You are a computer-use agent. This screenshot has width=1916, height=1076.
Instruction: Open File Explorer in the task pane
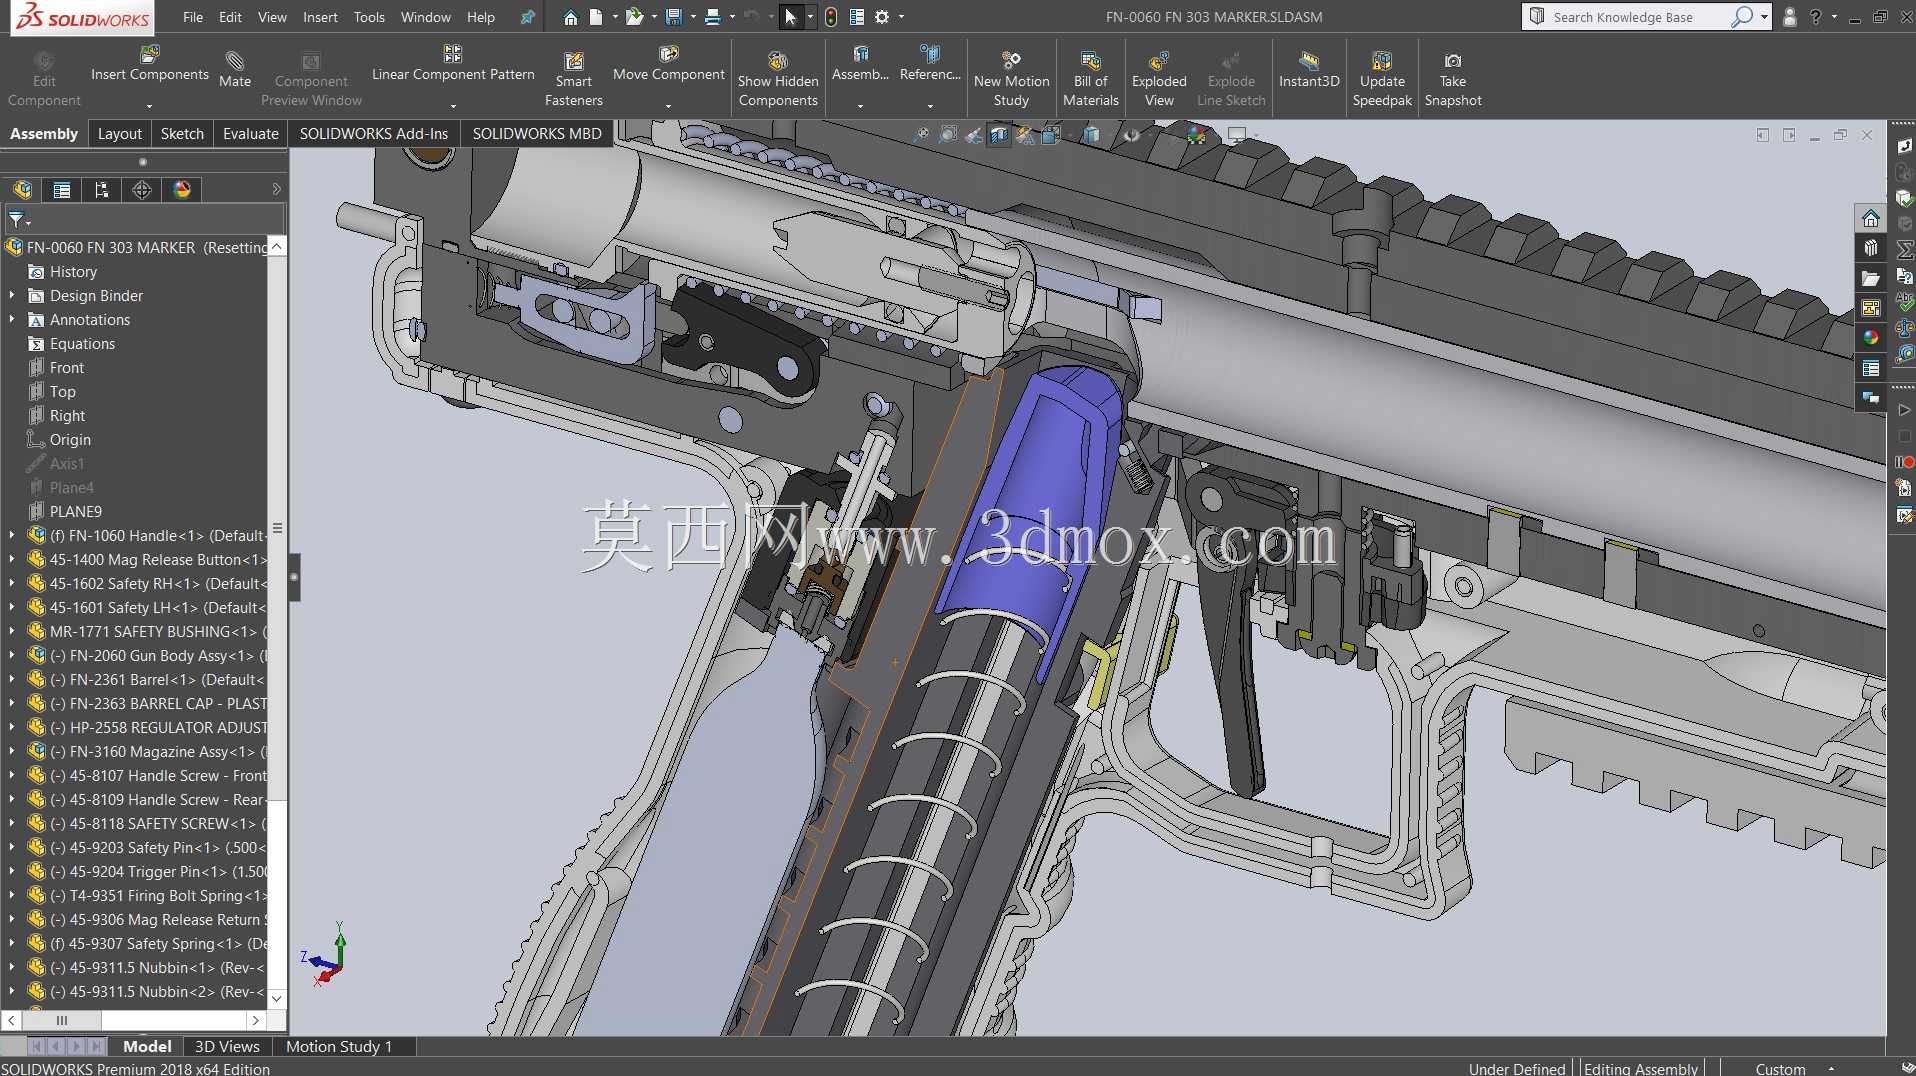pos(1870,278)
